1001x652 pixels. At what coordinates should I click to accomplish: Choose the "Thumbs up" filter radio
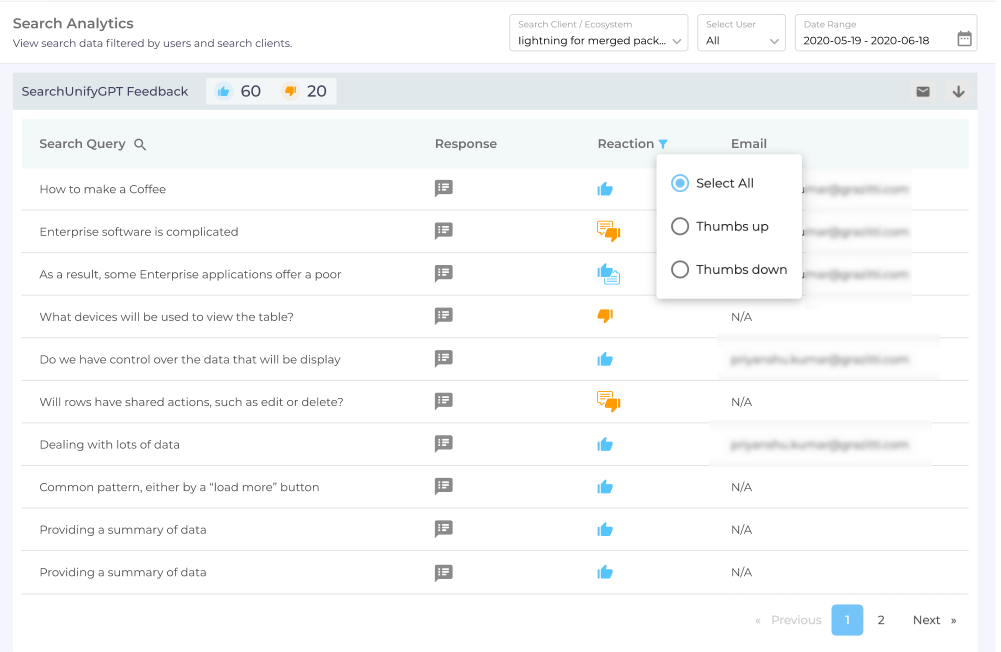(680, 226)
